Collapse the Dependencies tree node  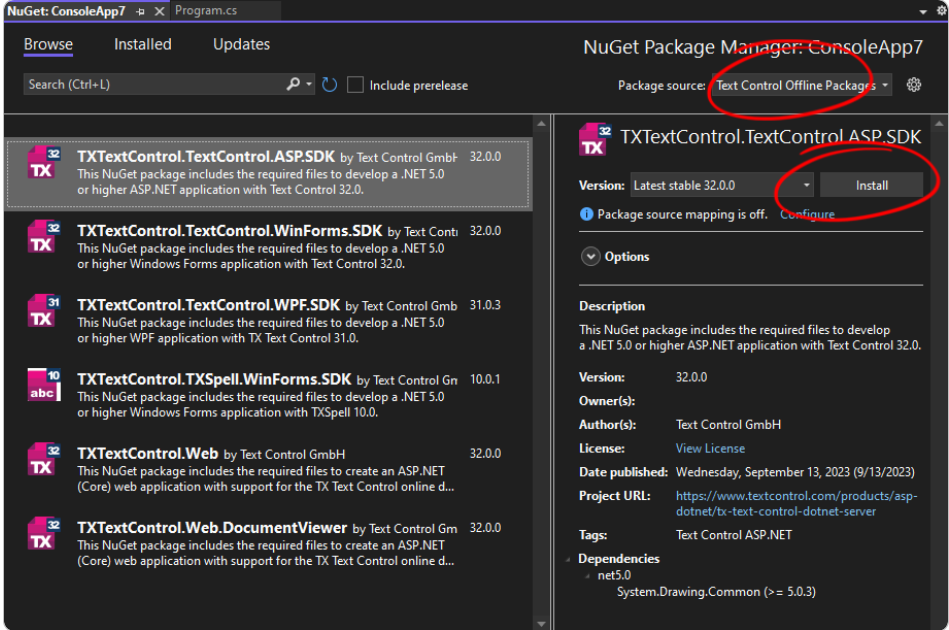tap(568, 559)
